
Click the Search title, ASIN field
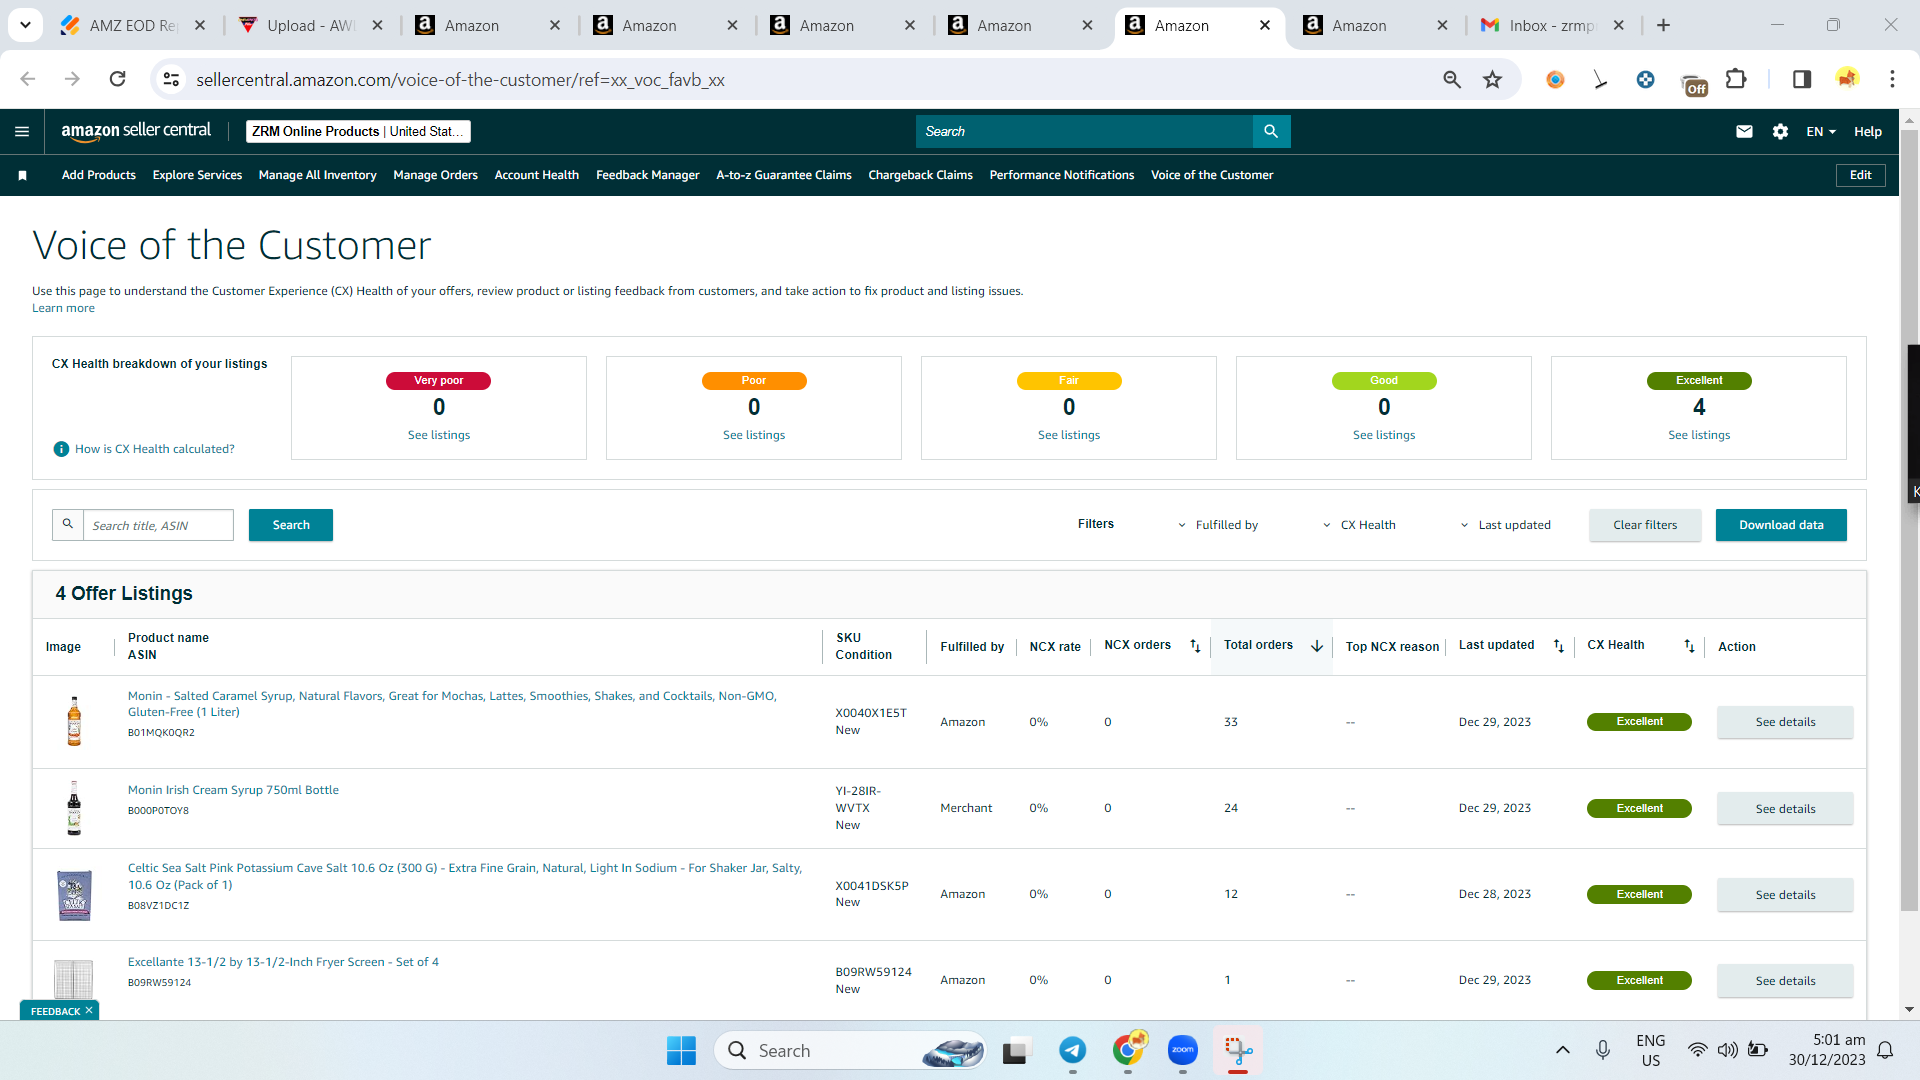158,525
